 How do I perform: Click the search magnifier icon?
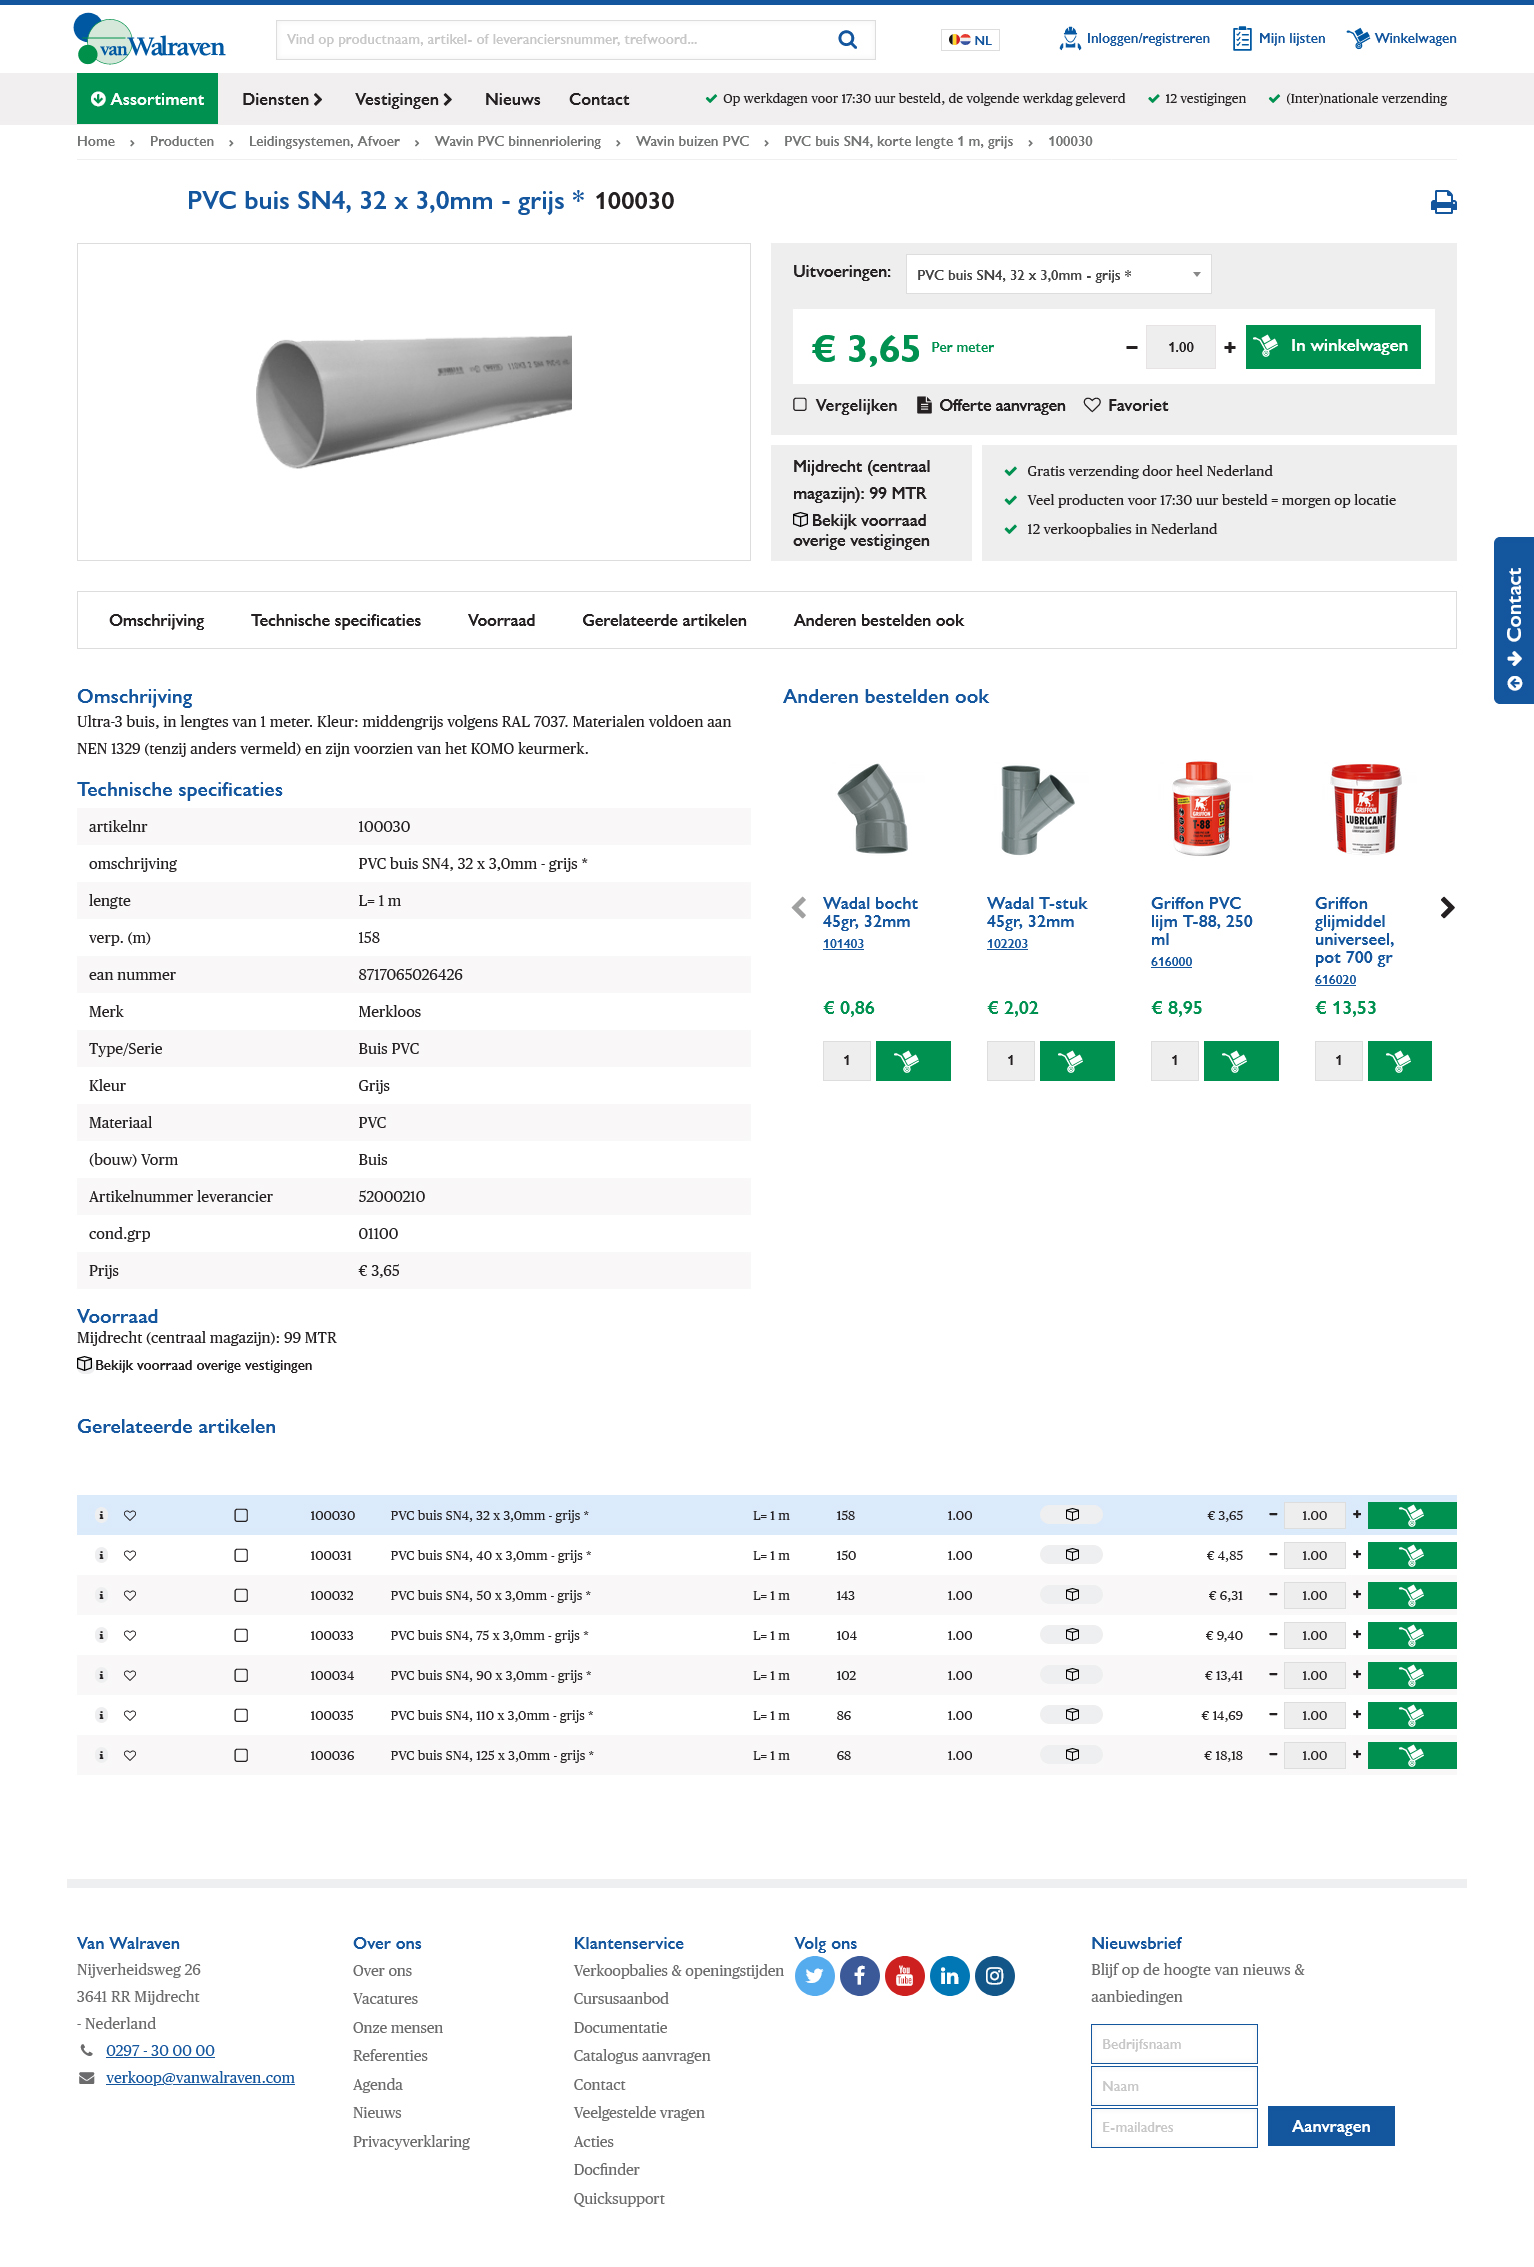tap(847, 40)
